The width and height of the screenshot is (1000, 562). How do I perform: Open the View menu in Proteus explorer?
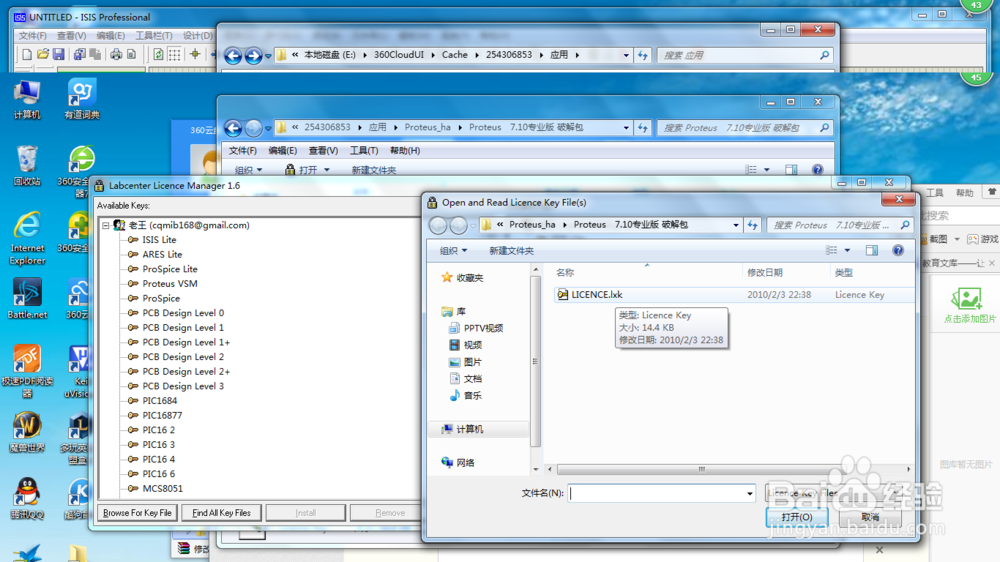point(323,151)
